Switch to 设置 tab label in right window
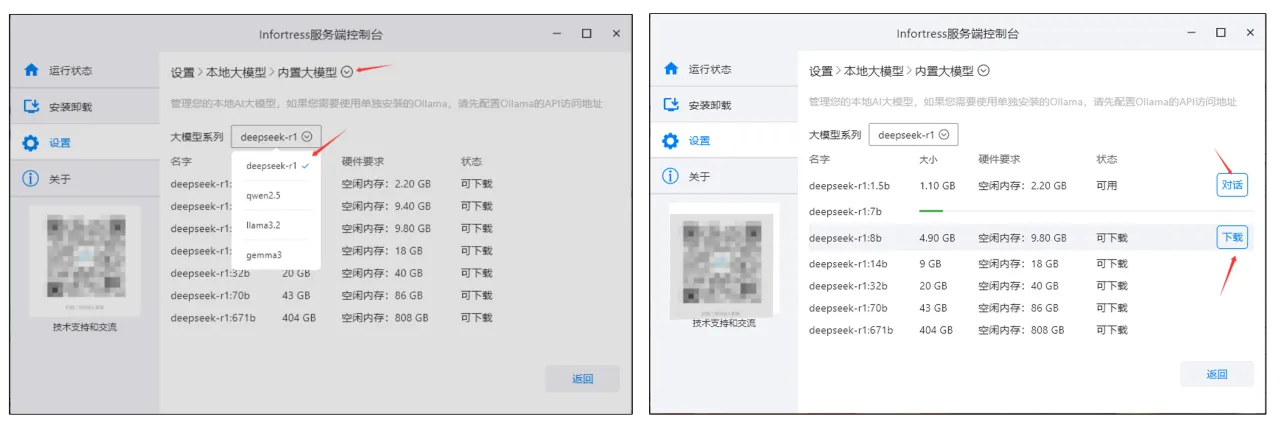Viewport: 1280px width, 429px height. (x=700, y=141)
